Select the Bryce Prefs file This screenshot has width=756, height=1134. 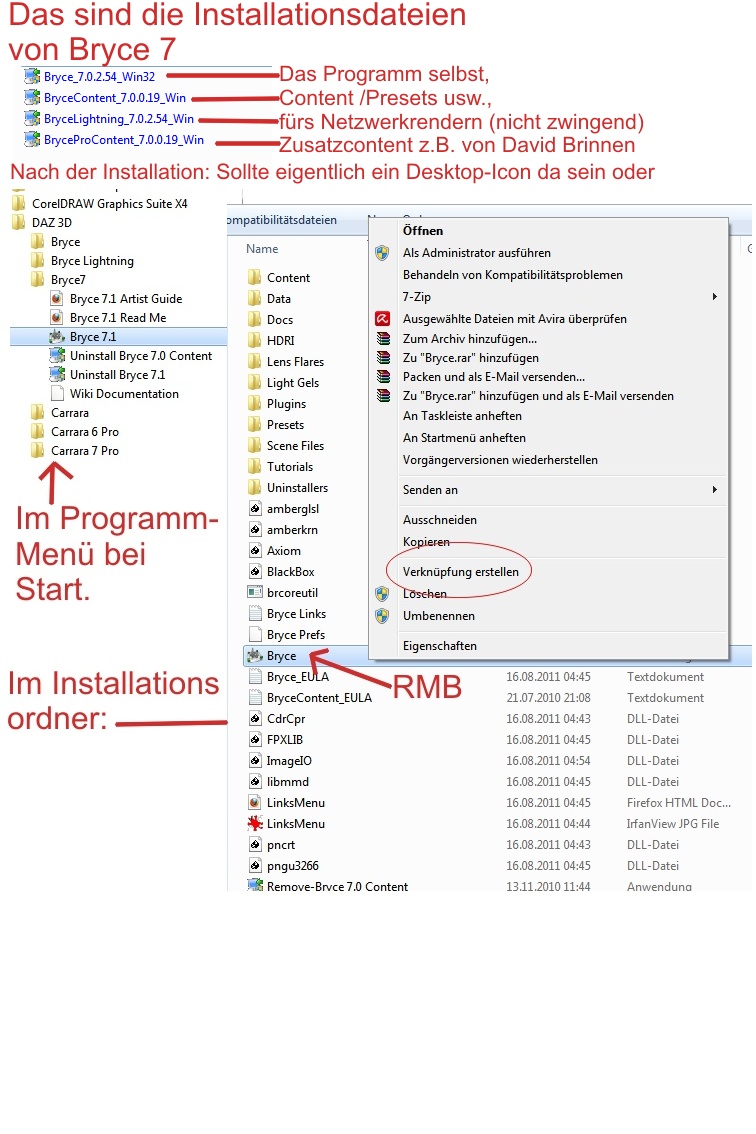pos(286,634)
